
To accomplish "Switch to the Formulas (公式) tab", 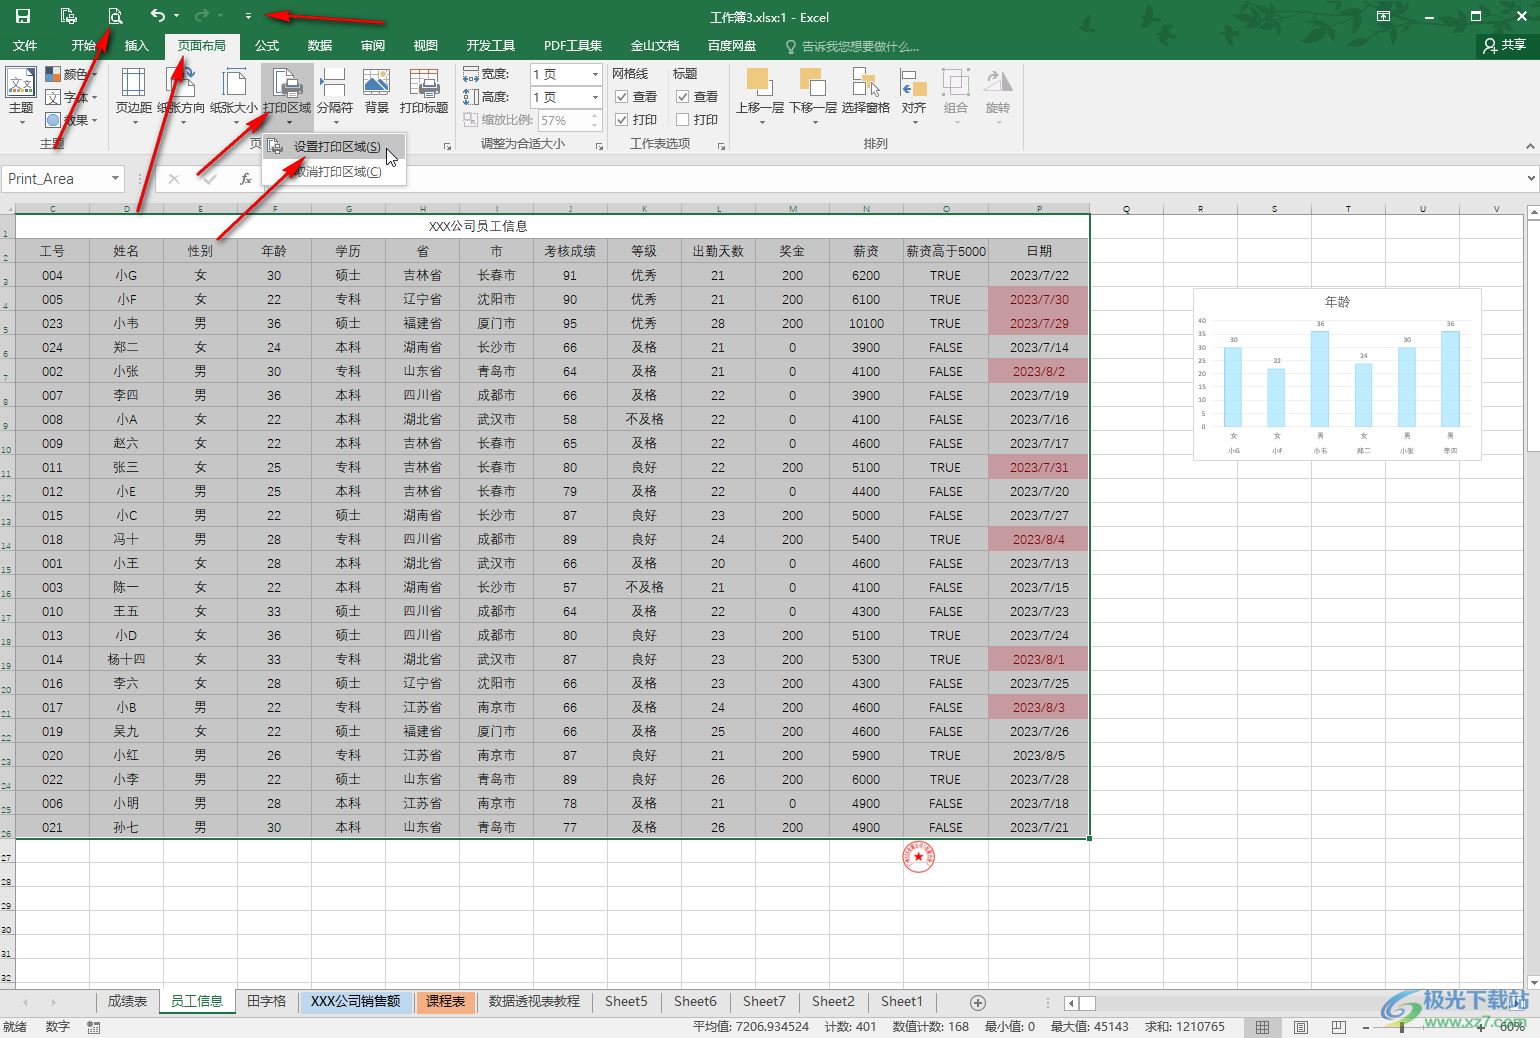I will click(266, 46).
